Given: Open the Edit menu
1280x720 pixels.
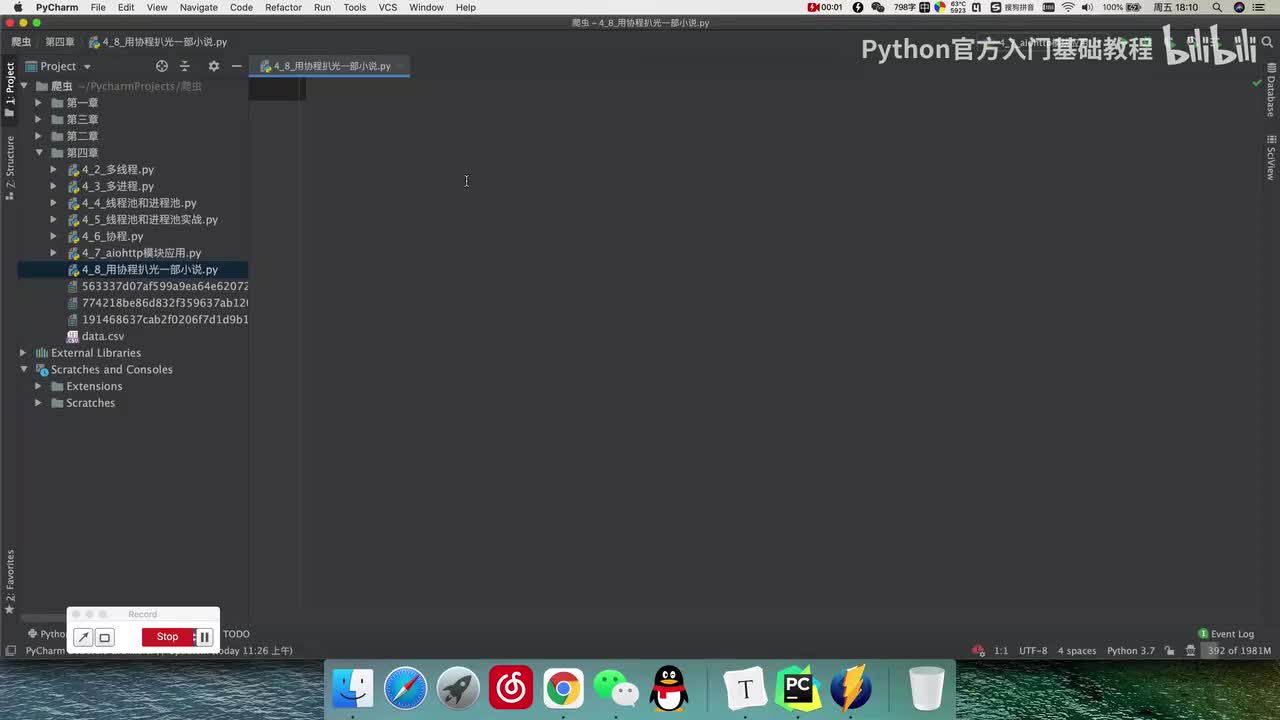Looking at the screenshot, I should (126, 7).
